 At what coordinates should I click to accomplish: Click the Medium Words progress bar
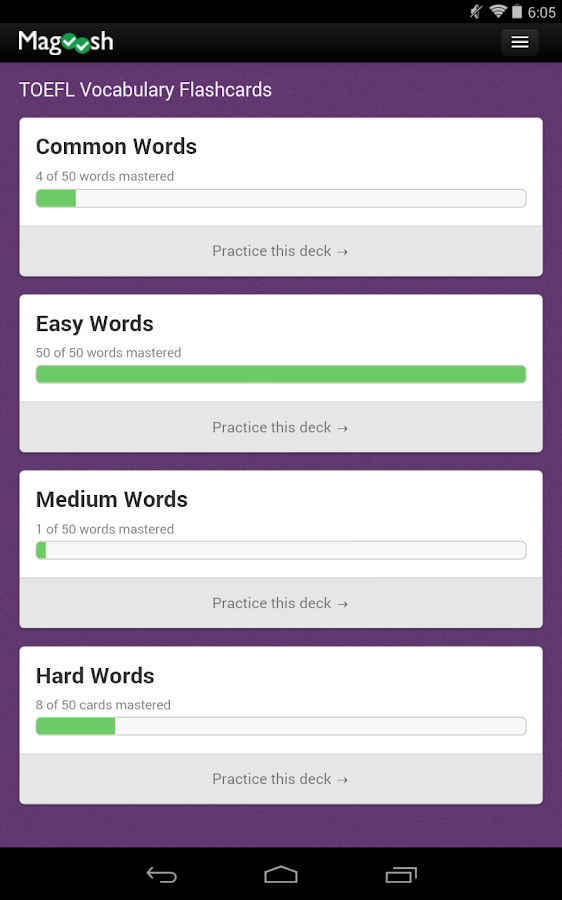(281, 550)
